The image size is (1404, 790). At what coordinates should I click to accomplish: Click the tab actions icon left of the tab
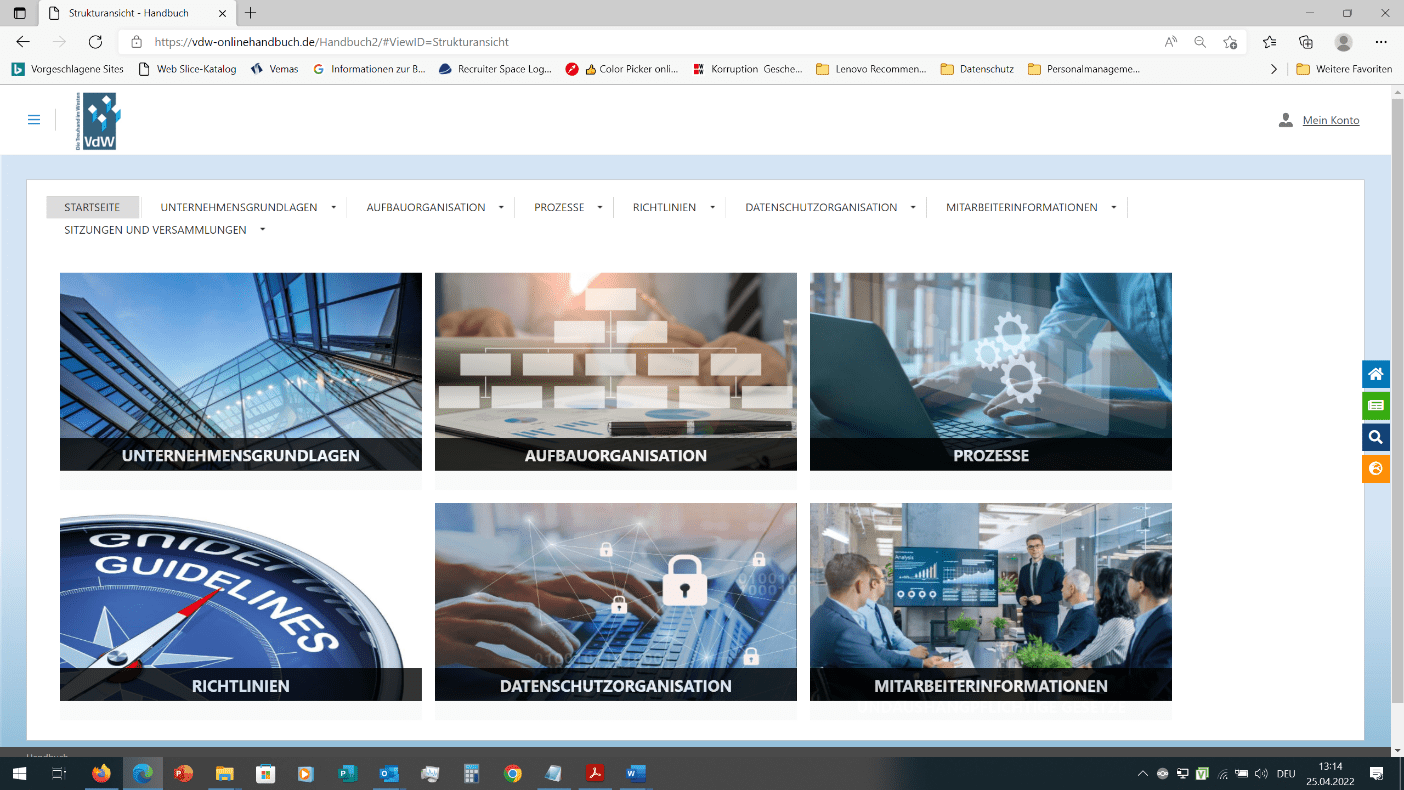[x=19, y=13]
